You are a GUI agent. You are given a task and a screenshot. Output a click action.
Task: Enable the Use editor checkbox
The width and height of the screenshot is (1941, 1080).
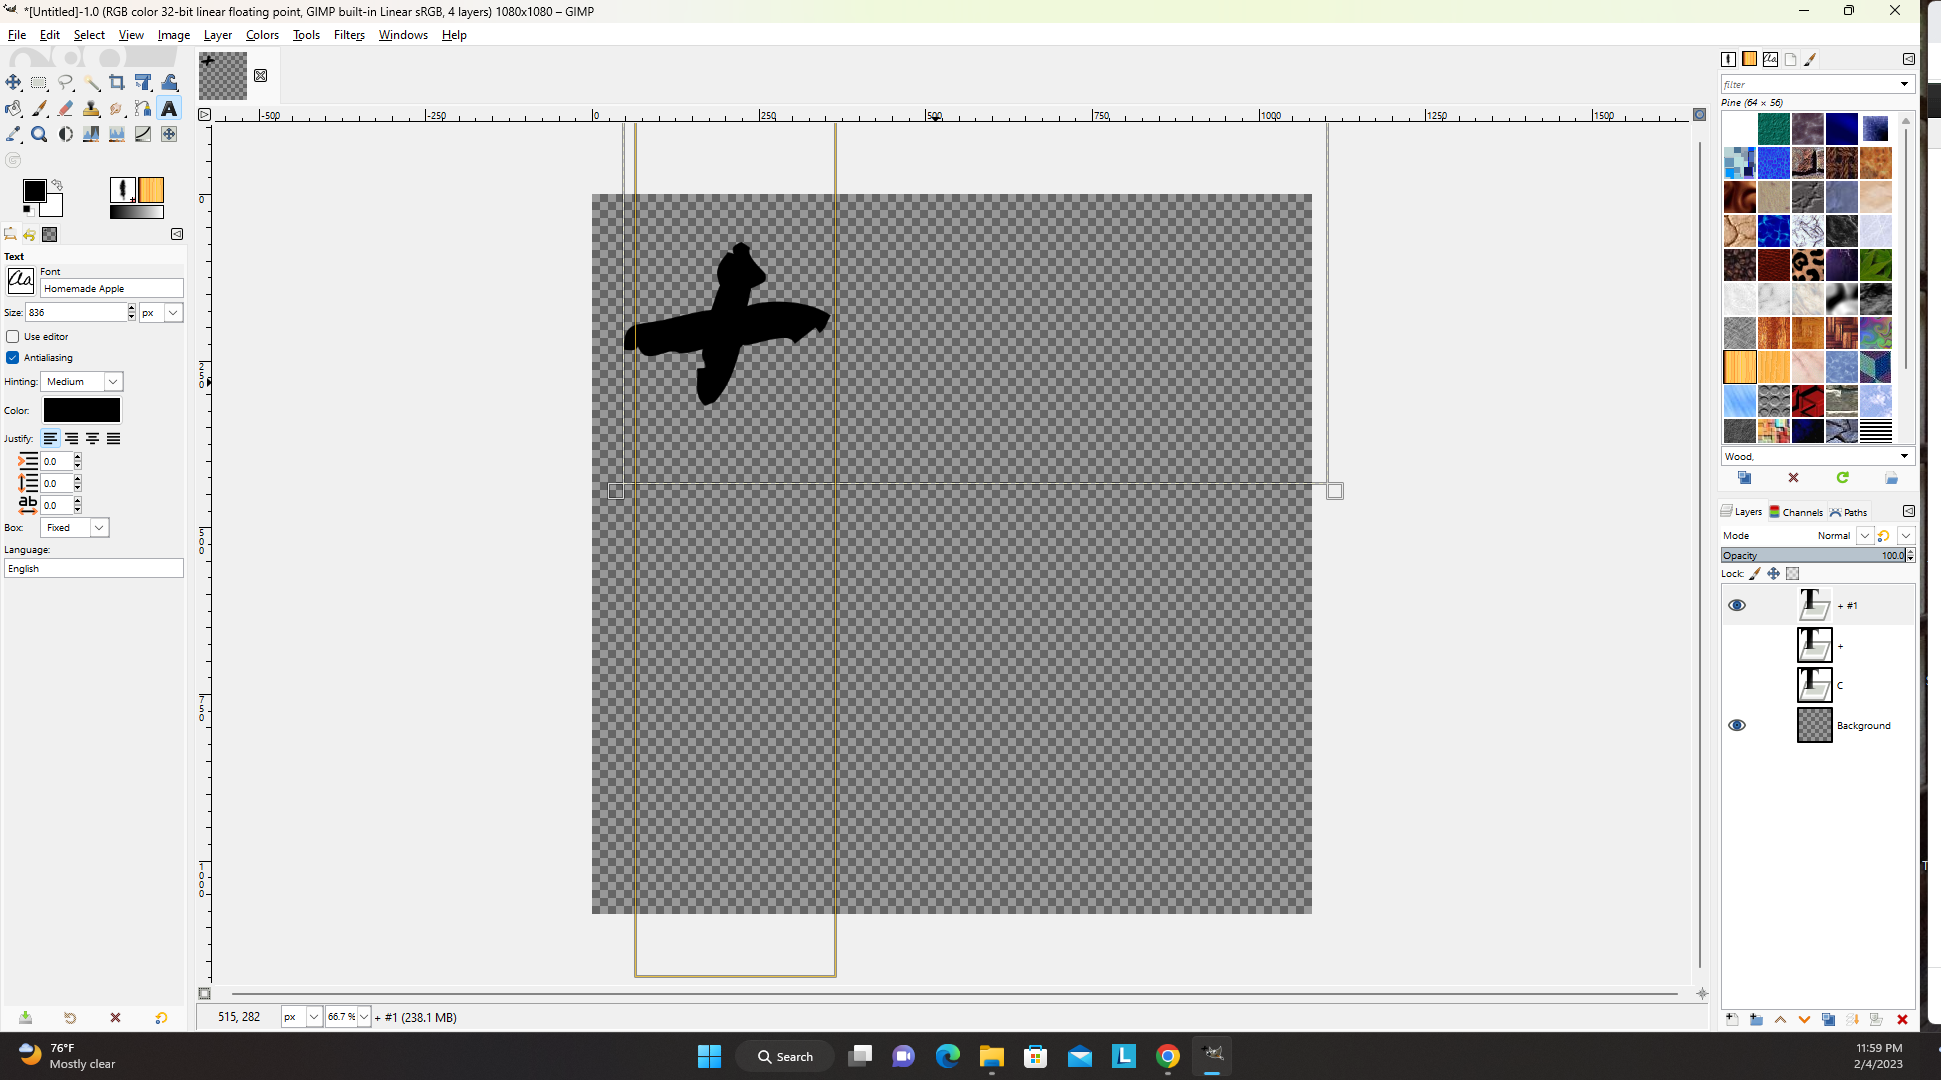coord(13,337)
